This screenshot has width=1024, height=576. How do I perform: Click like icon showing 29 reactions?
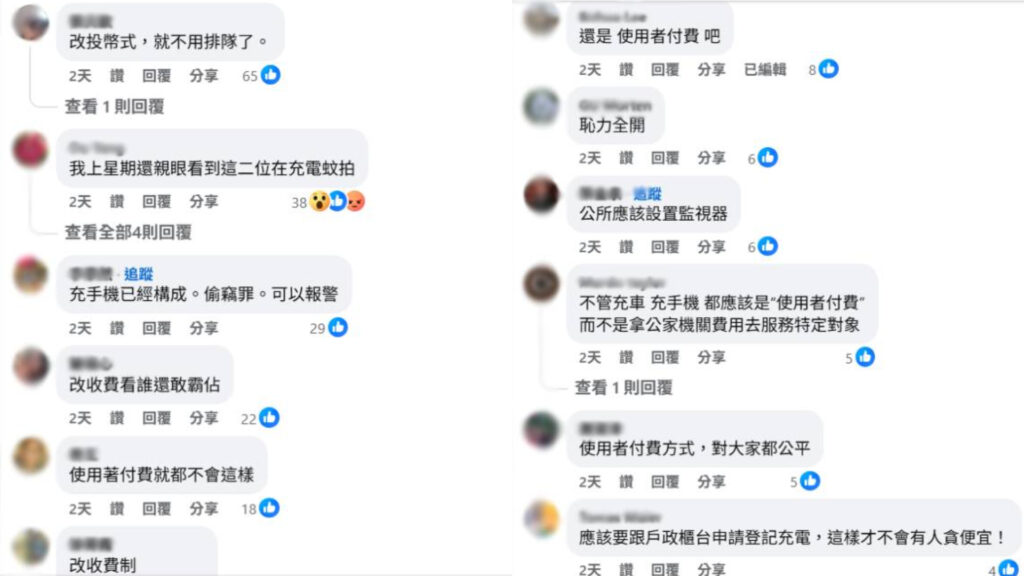338,327
